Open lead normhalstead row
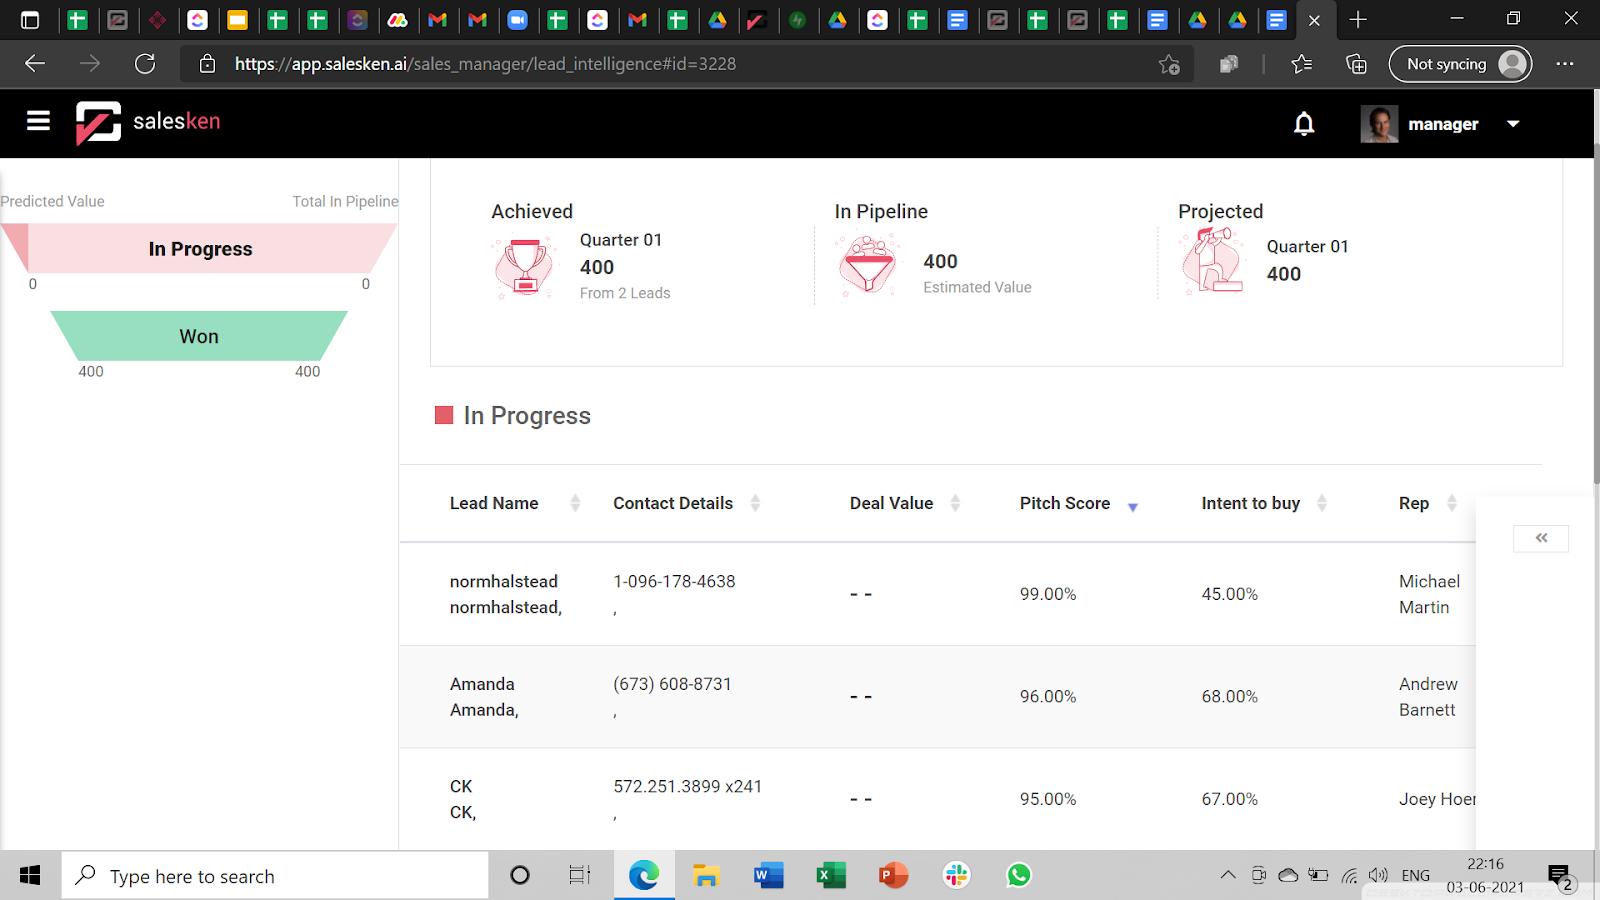Image resolution: width=1600 pixels, height=900 pixels. 937,594
